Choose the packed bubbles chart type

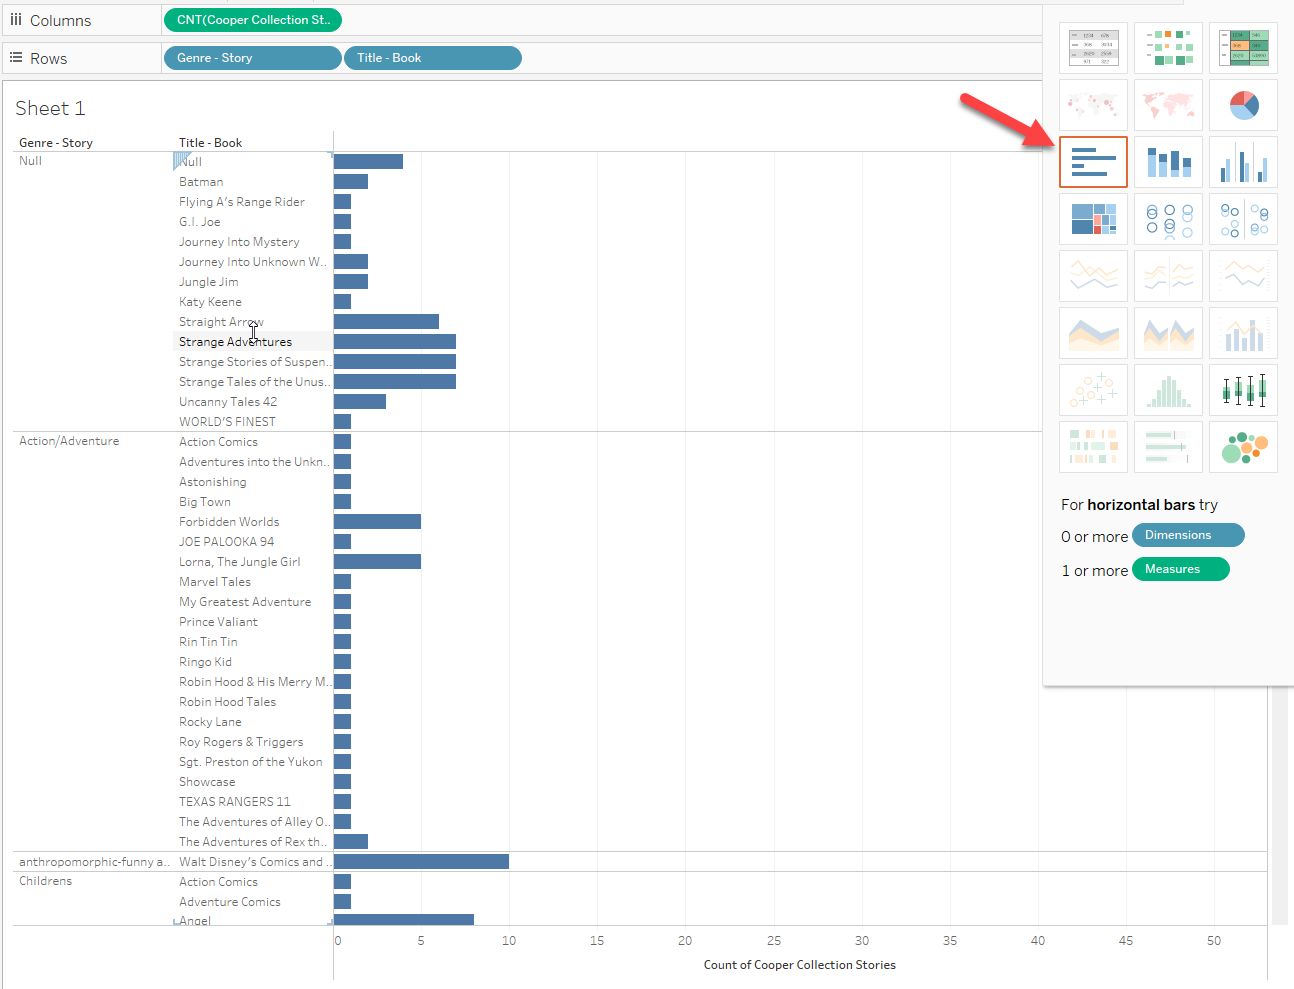tap(1243, 447)
